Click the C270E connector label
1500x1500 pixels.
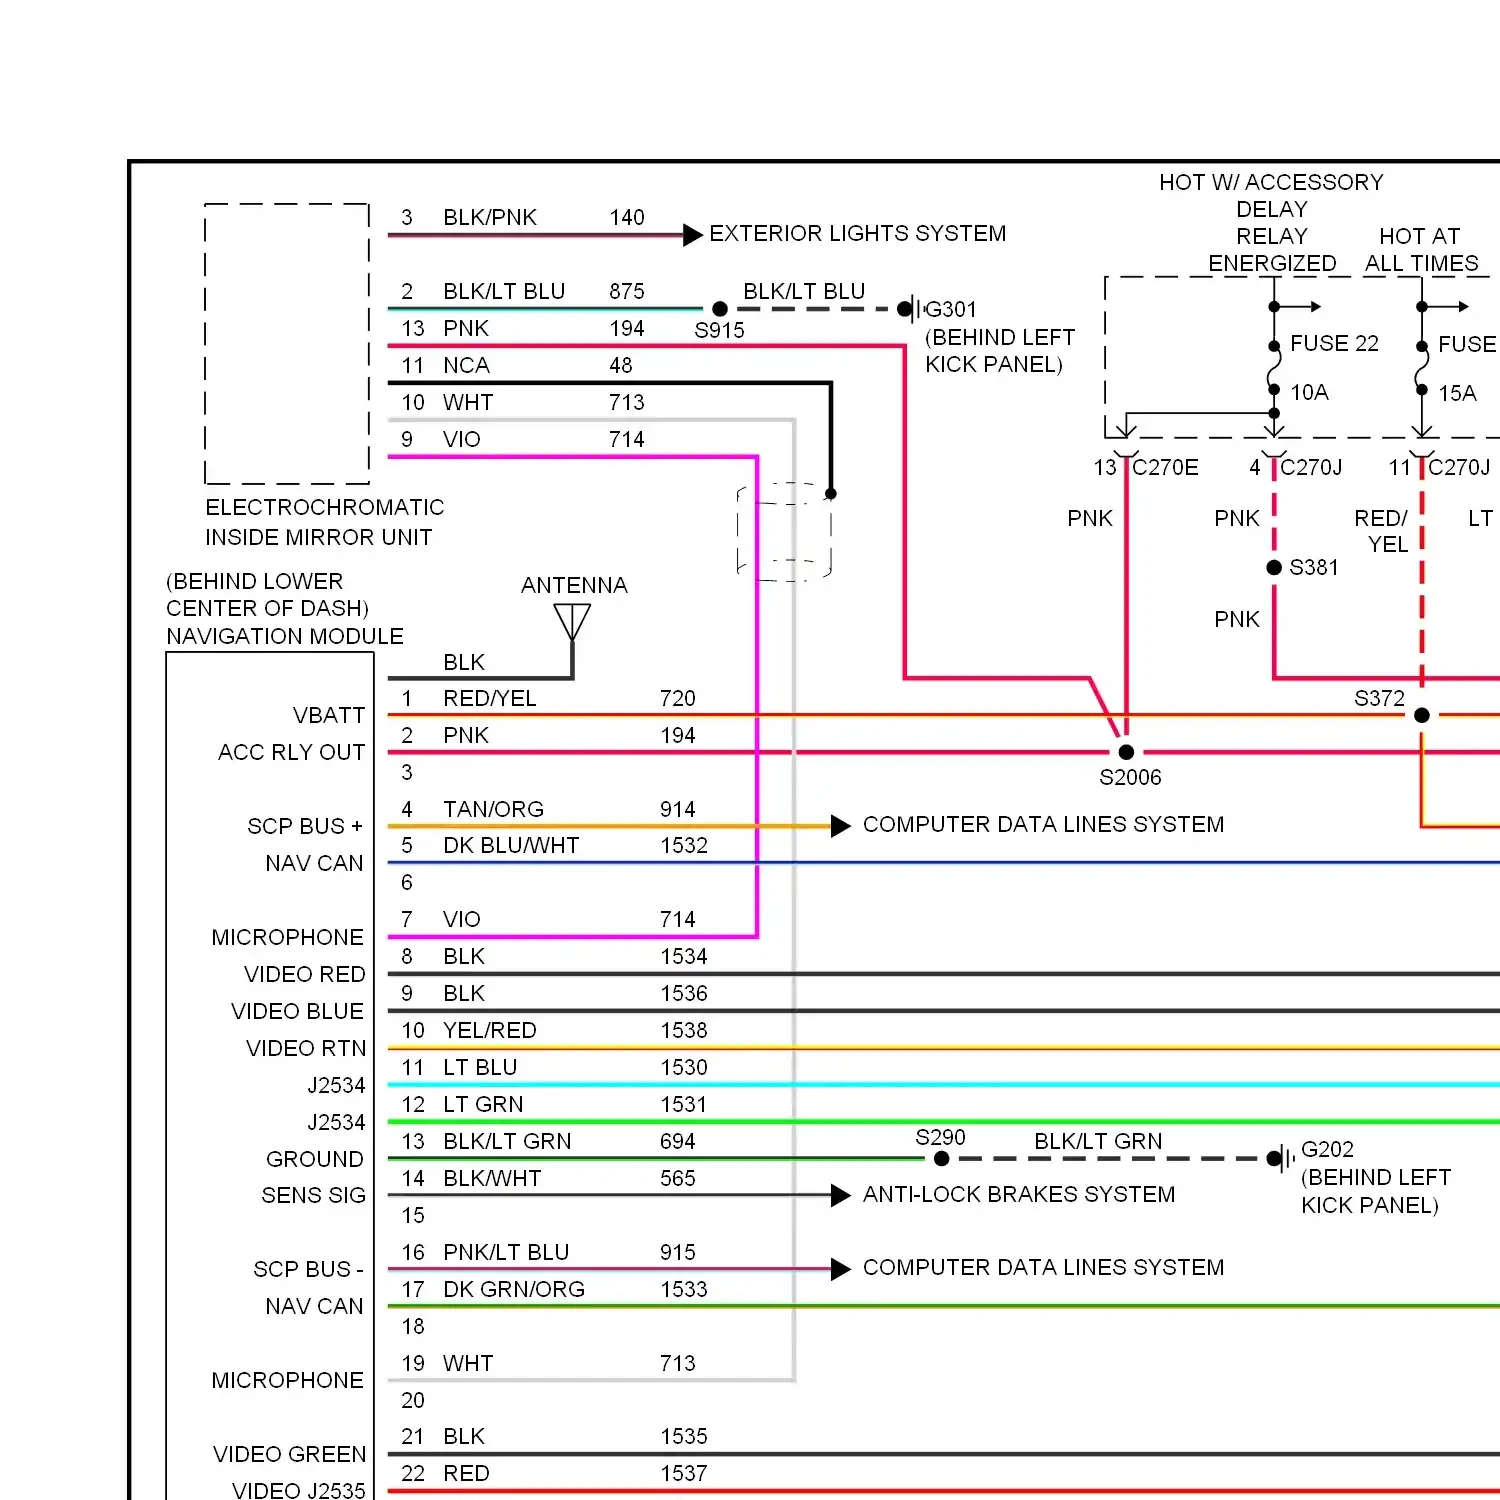click(1165, 467)
